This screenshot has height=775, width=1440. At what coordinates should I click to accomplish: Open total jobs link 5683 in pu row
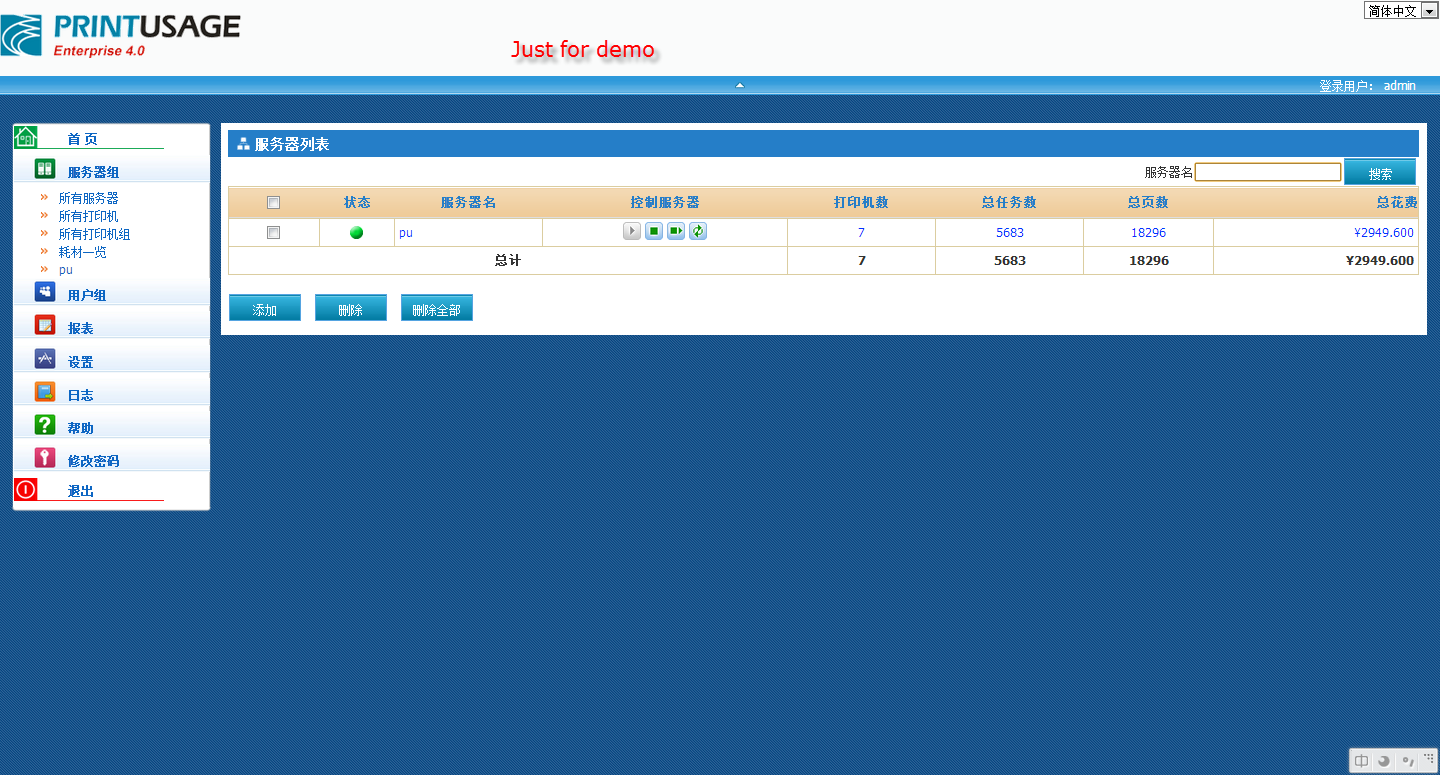(1010, 233)
